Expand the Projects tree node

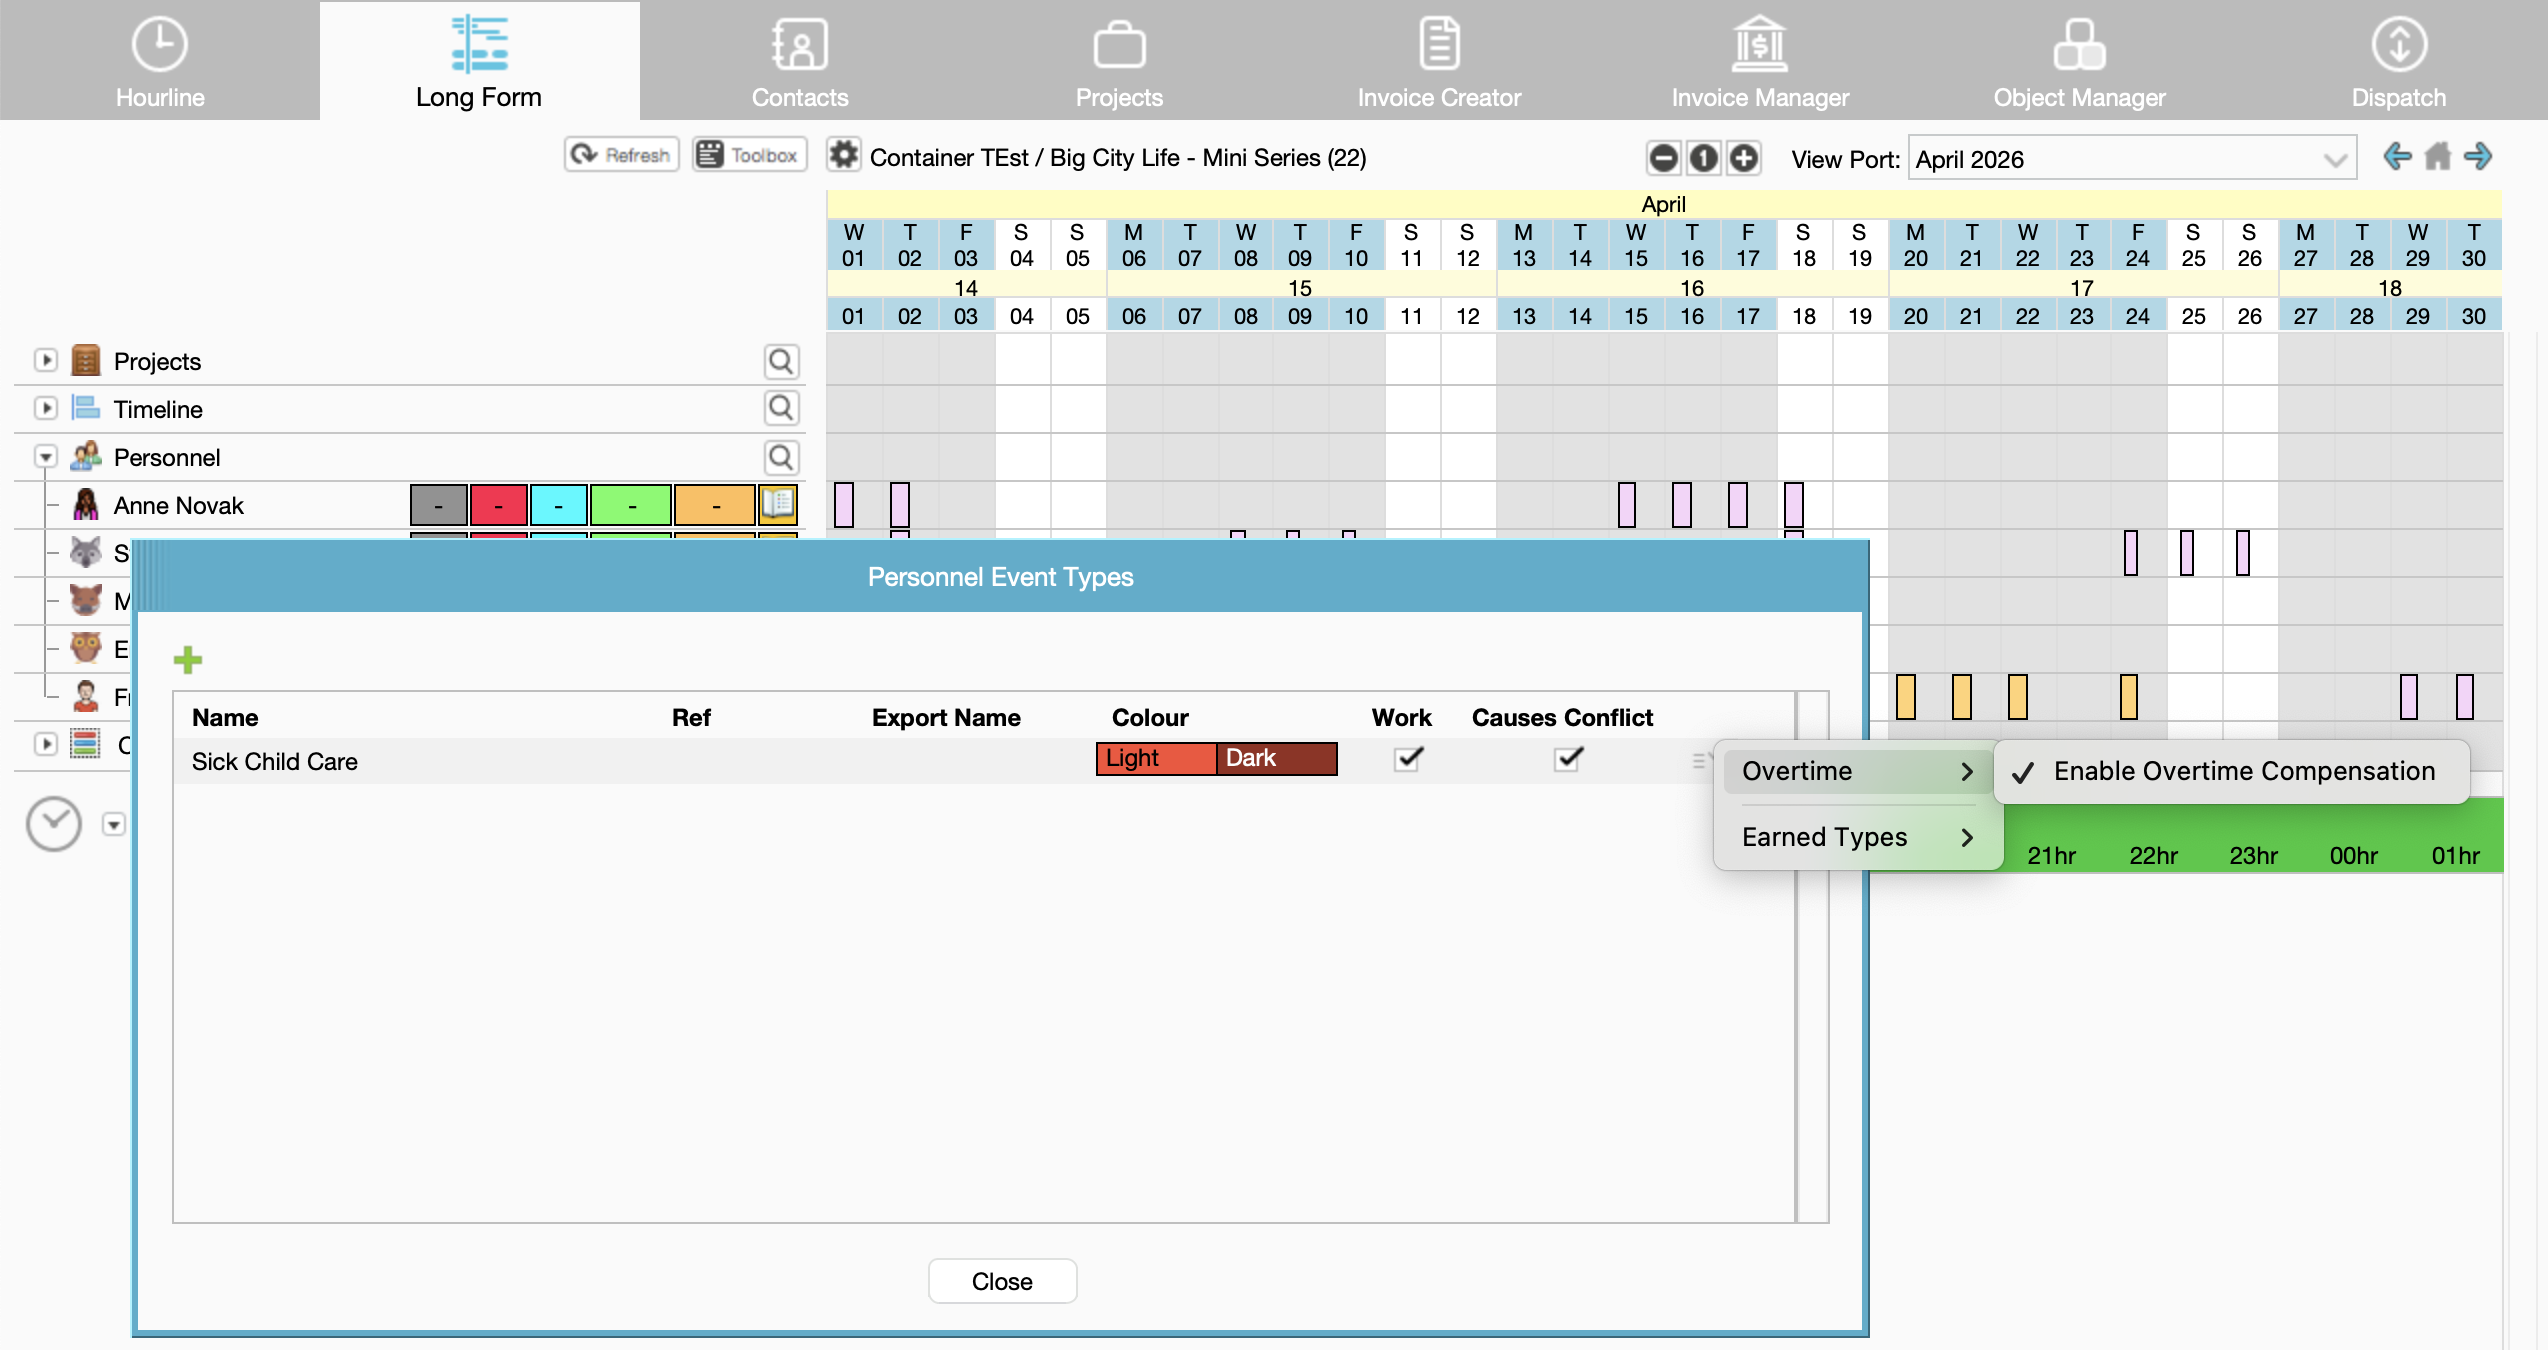click(46, 360)
